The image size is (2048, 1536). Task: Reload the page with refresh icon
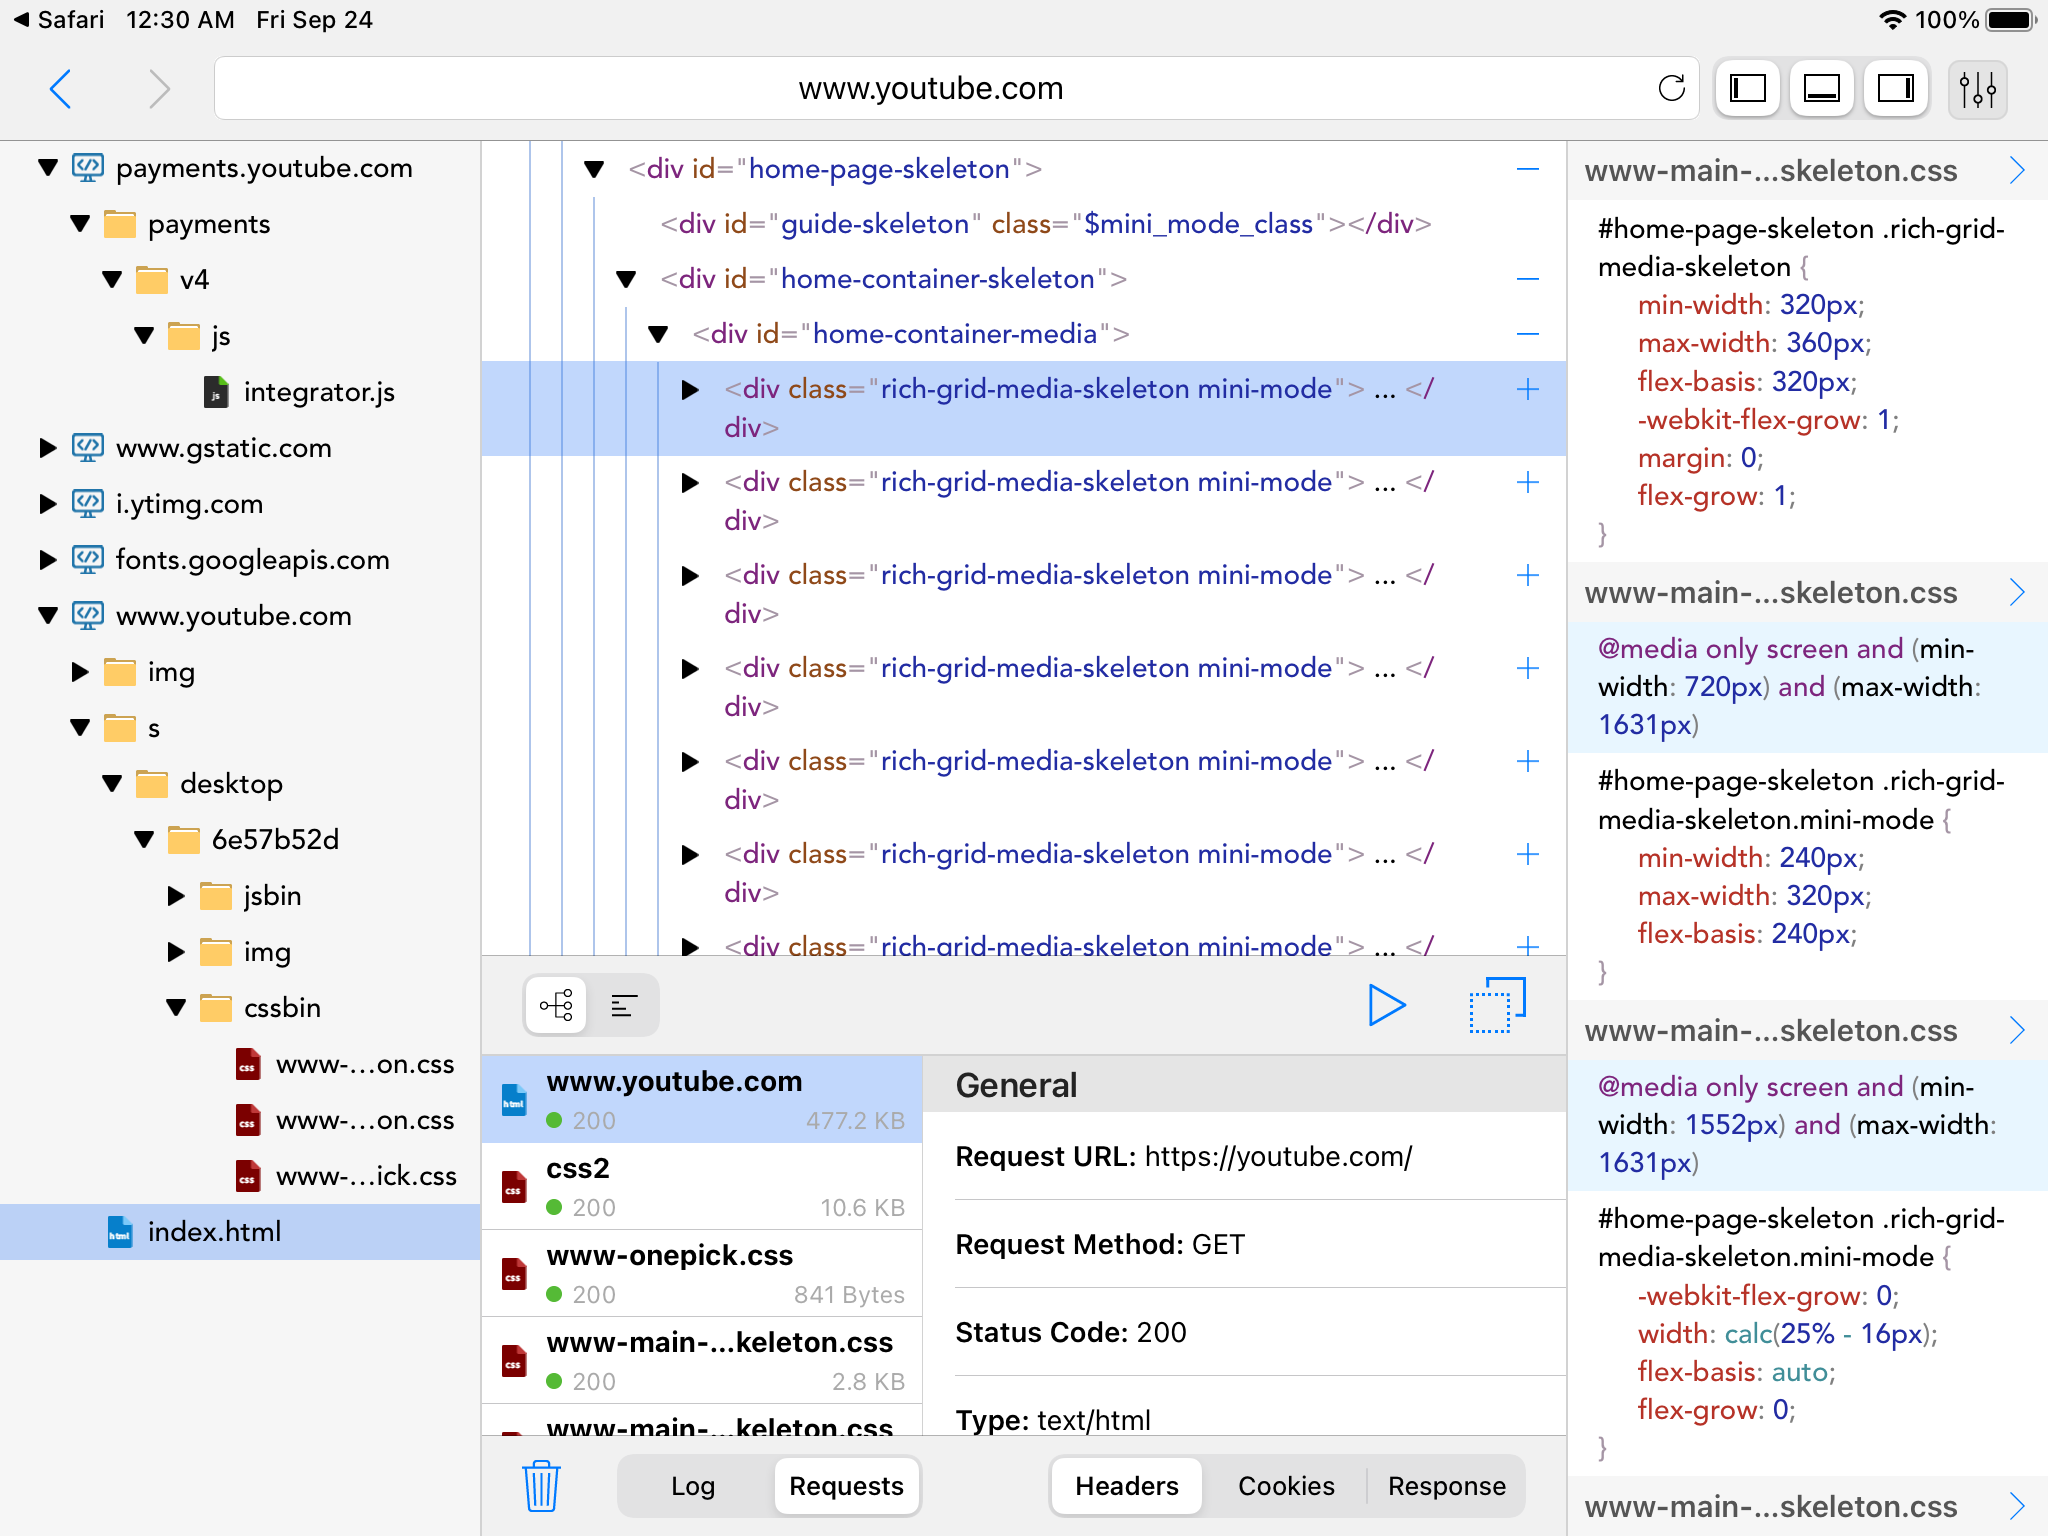[x=1671, y=88]
